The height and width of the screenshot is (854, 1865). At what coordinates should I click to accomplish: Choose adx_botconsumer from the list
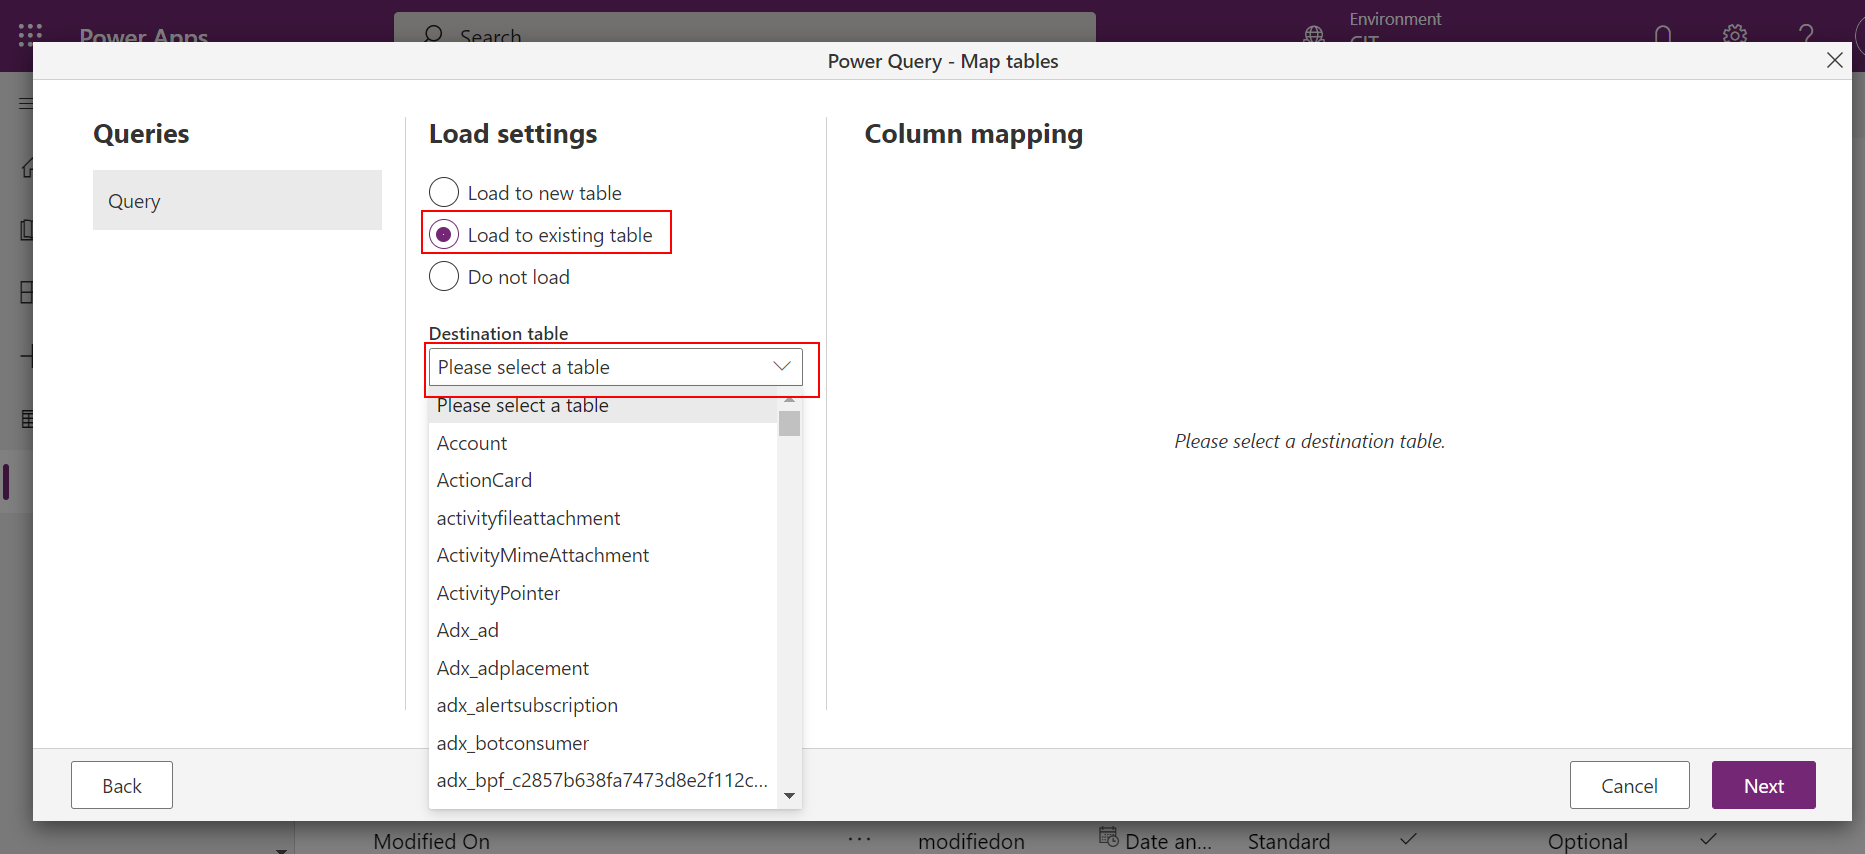click(603, 743)
